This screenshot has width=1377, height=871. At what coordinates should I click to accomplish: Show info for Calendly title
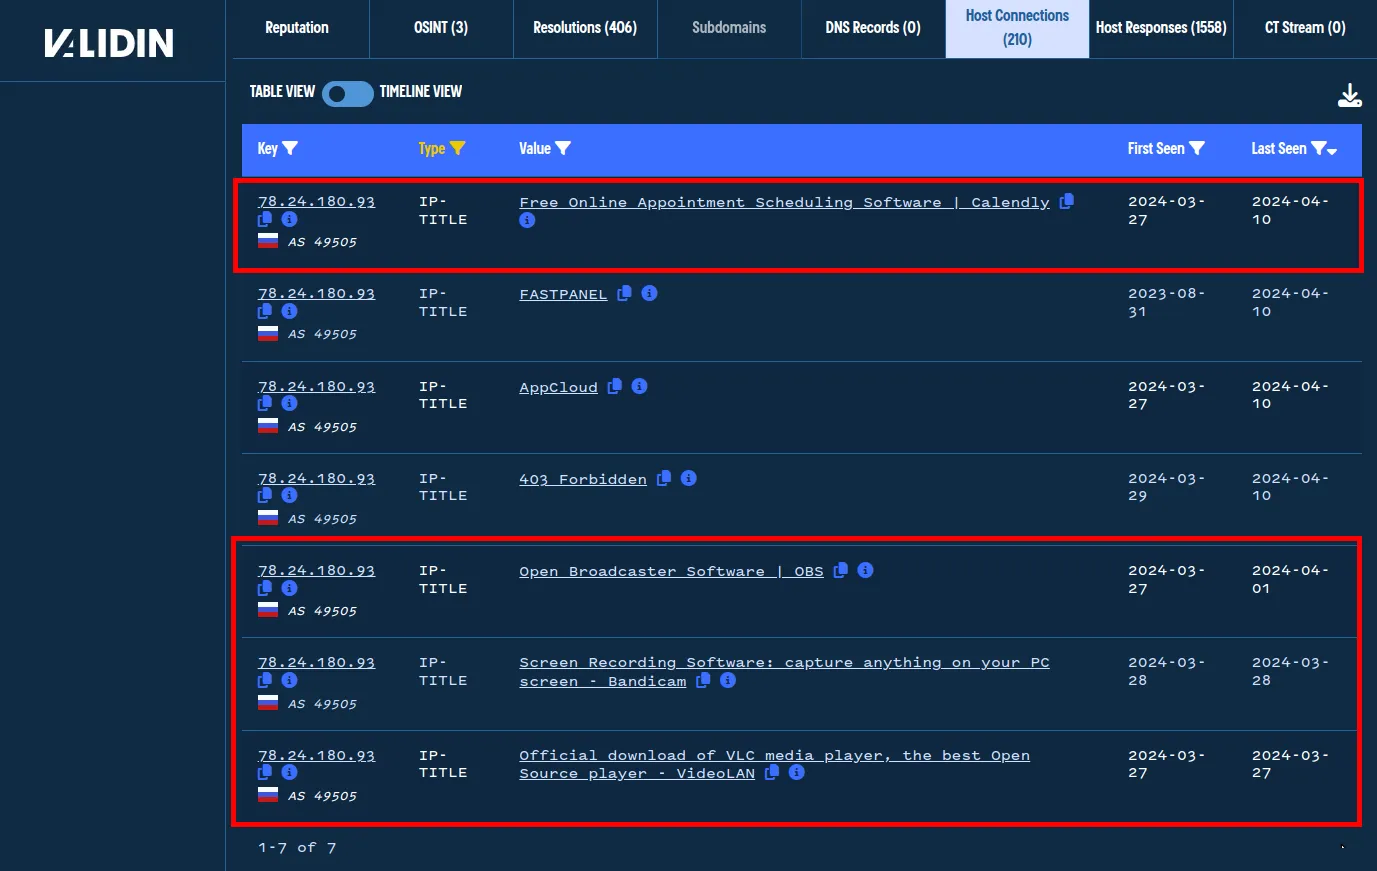pyautogui.click(x=527, y=220)
